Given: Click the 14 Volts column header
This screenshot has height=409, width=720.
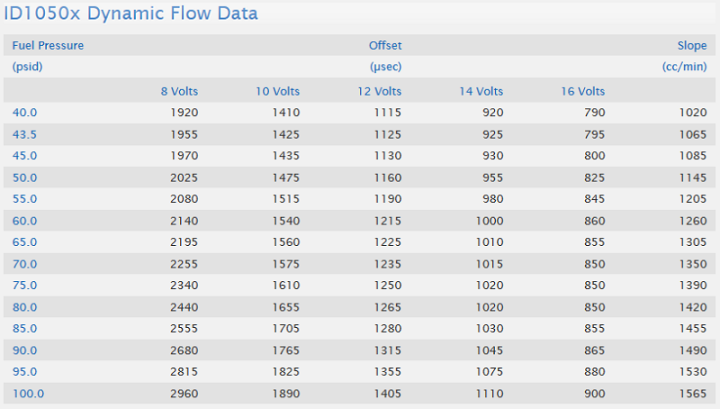Looking at the screenshot, I should tap(481, 91).
